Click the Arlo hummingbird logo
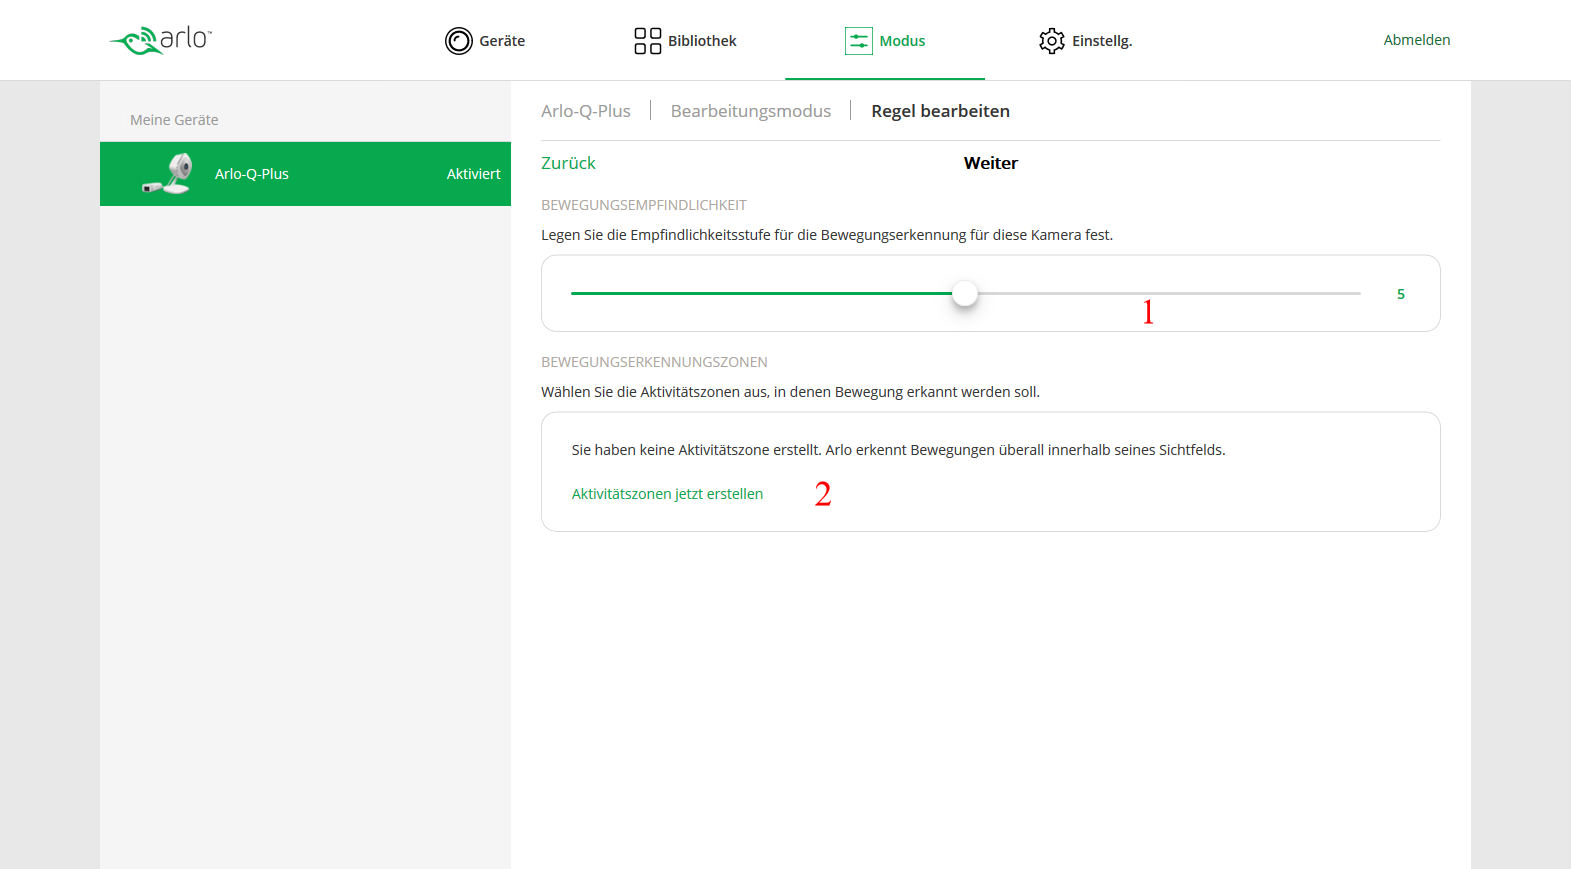The height and width of the screenshot is (869, 1571). point(160,40)
